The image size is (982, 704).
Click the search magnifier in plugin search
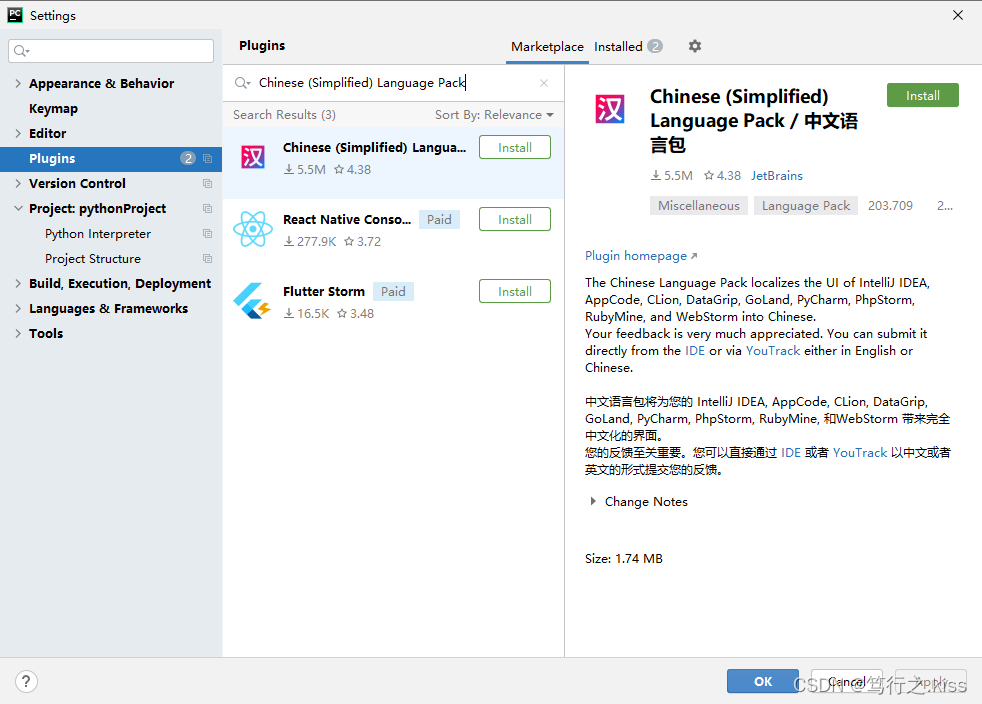coord(242,83)
